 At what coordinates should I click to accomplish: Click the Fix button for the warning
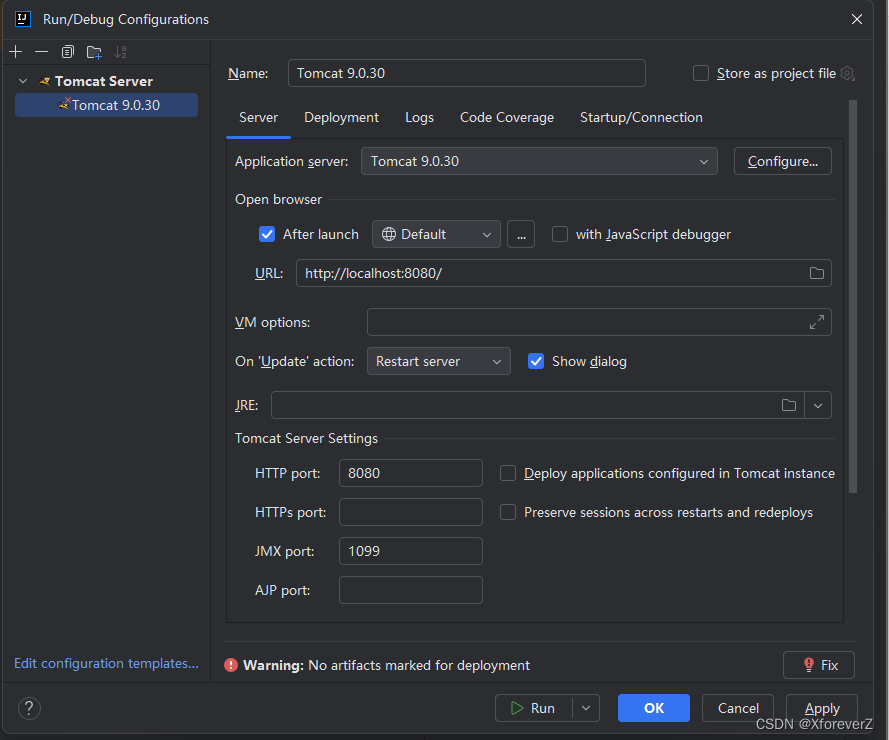(819, 665)
